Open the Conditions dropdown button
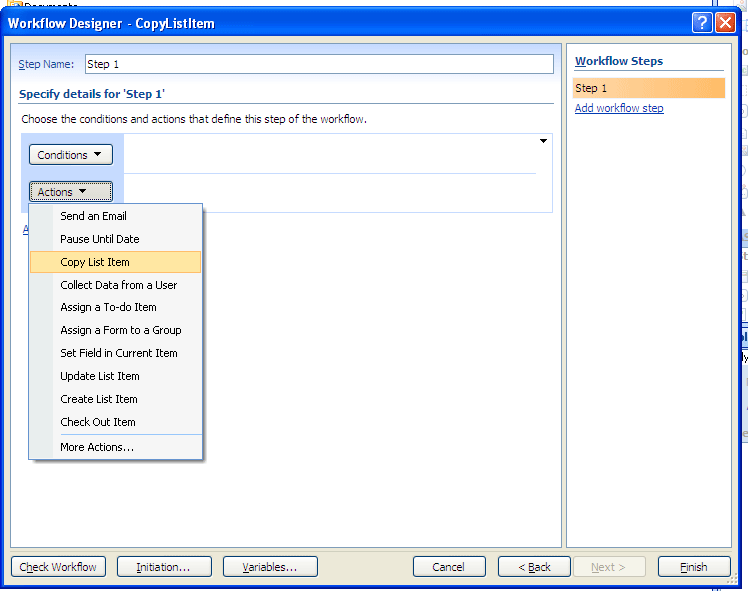This screenshot has height=591, width=748. tap(71, 155)
